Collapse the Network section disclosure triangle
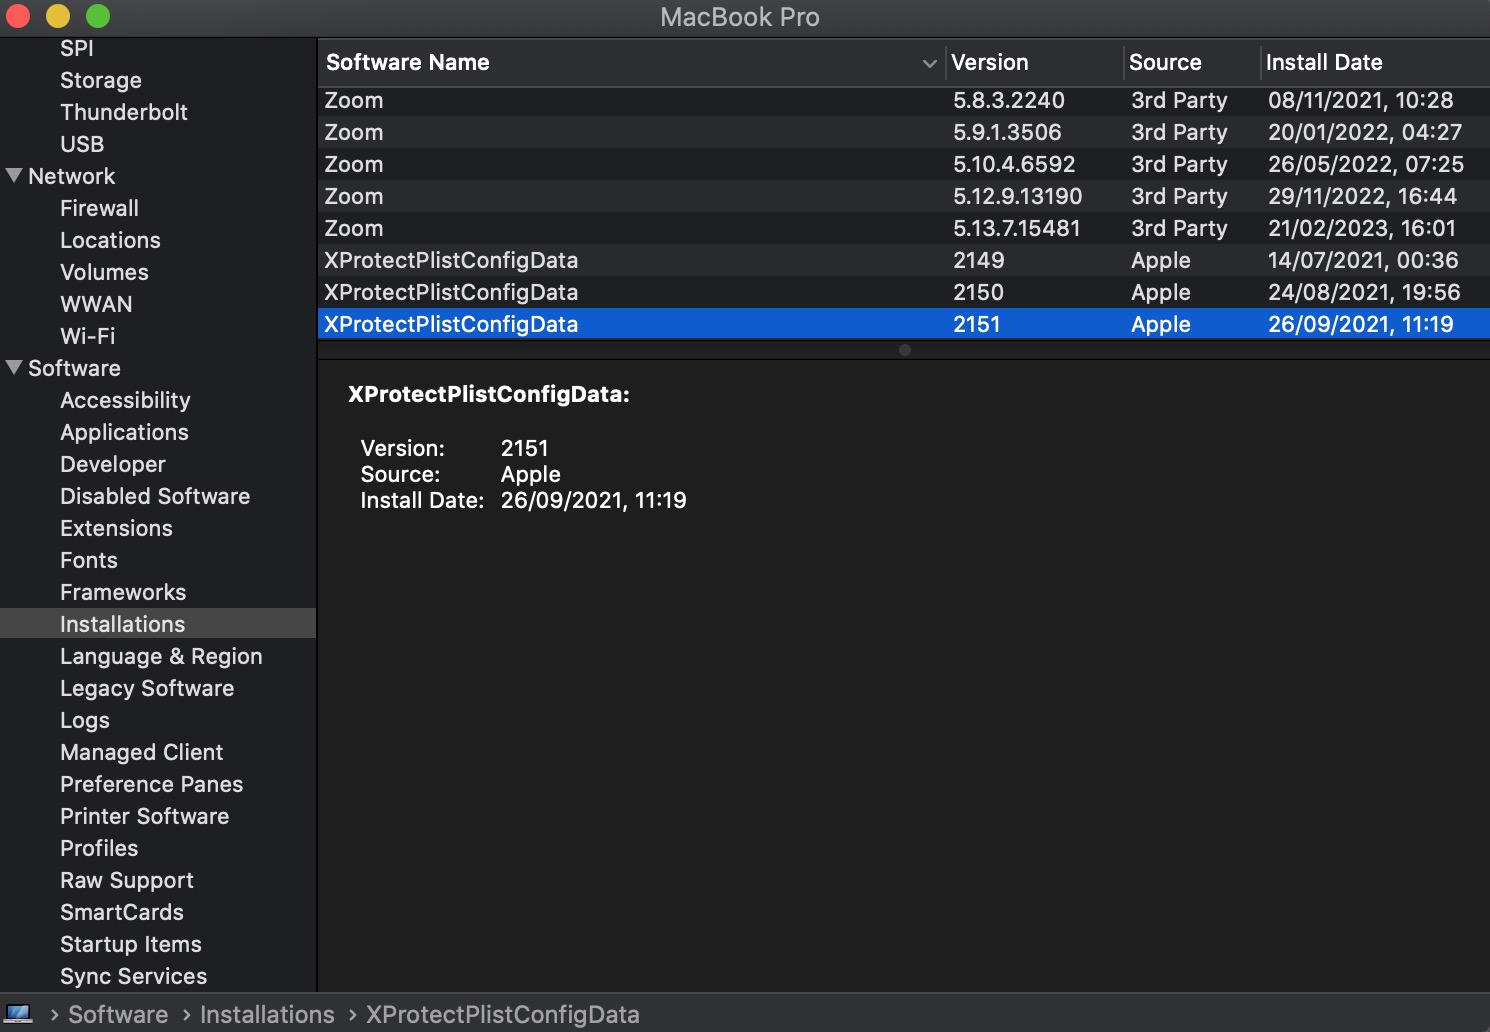This screenshot has height=1032, width=1490. 14,176
